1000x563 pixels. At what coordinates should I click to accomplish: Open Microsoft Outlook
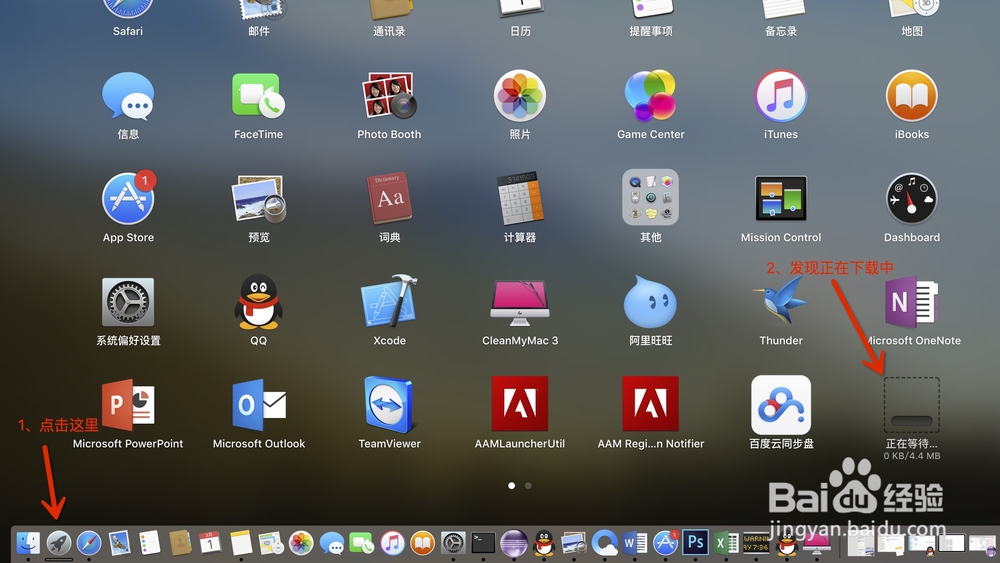point(258,405)
